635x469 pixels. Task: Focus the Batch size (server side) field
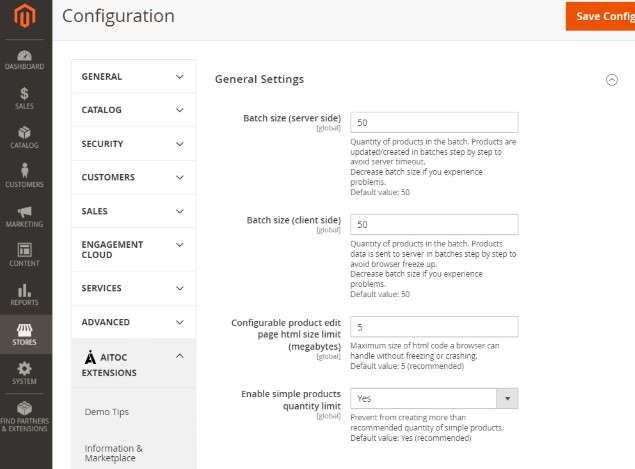[434, 123]
